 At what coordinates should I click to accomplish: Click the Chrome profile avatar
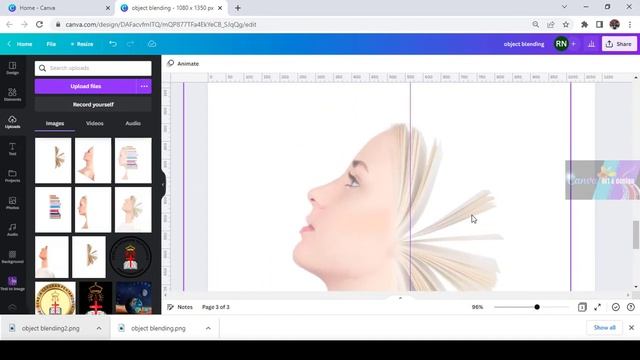tap(614, 24)
